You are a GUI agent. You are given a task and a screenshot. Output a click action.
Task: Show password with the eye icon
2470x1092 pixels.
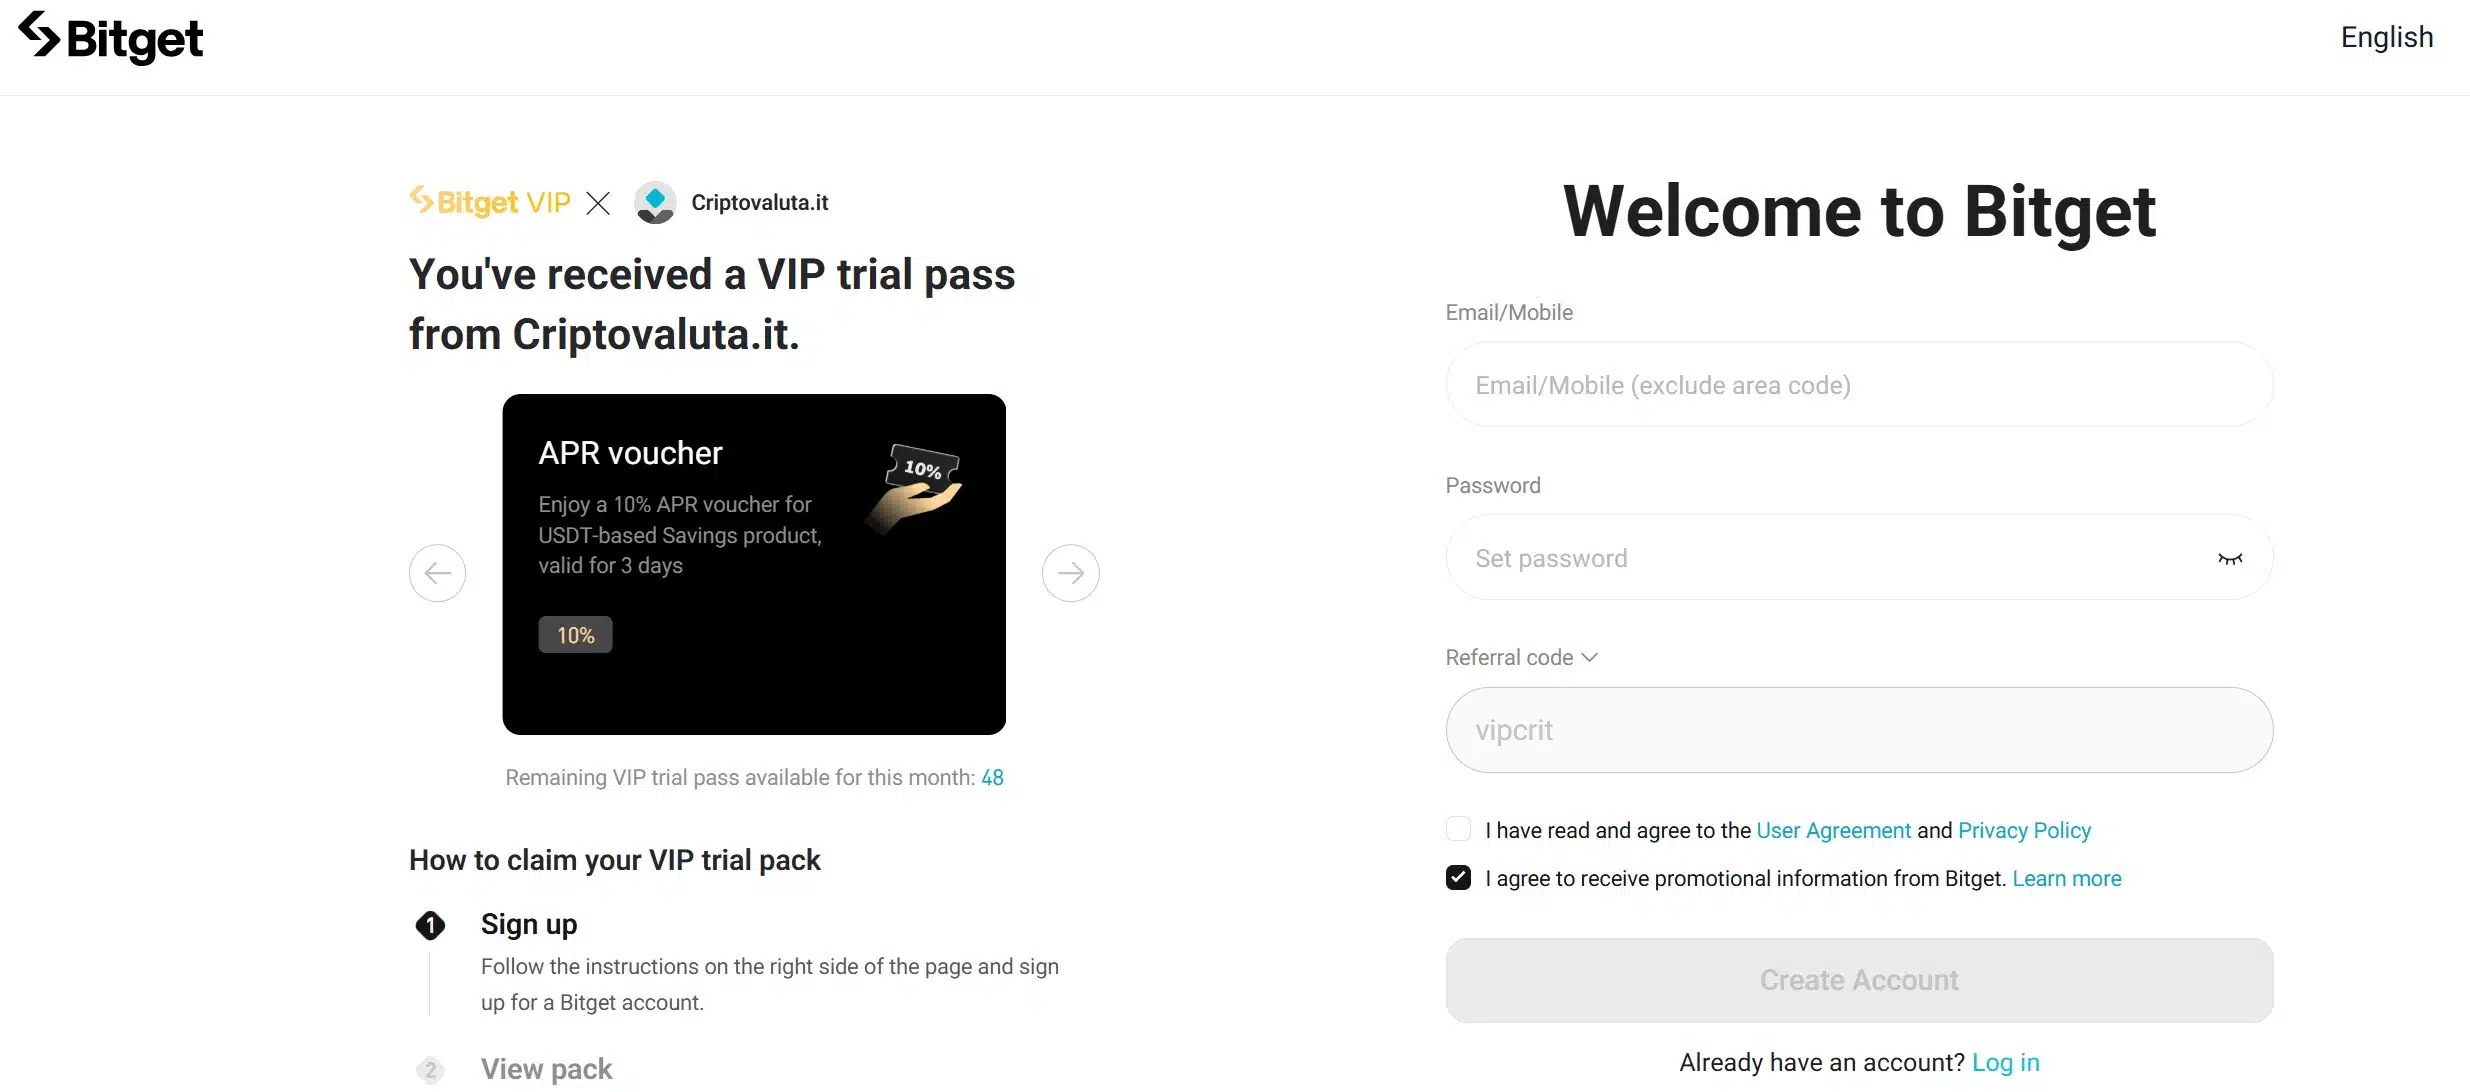(2229, 558)
